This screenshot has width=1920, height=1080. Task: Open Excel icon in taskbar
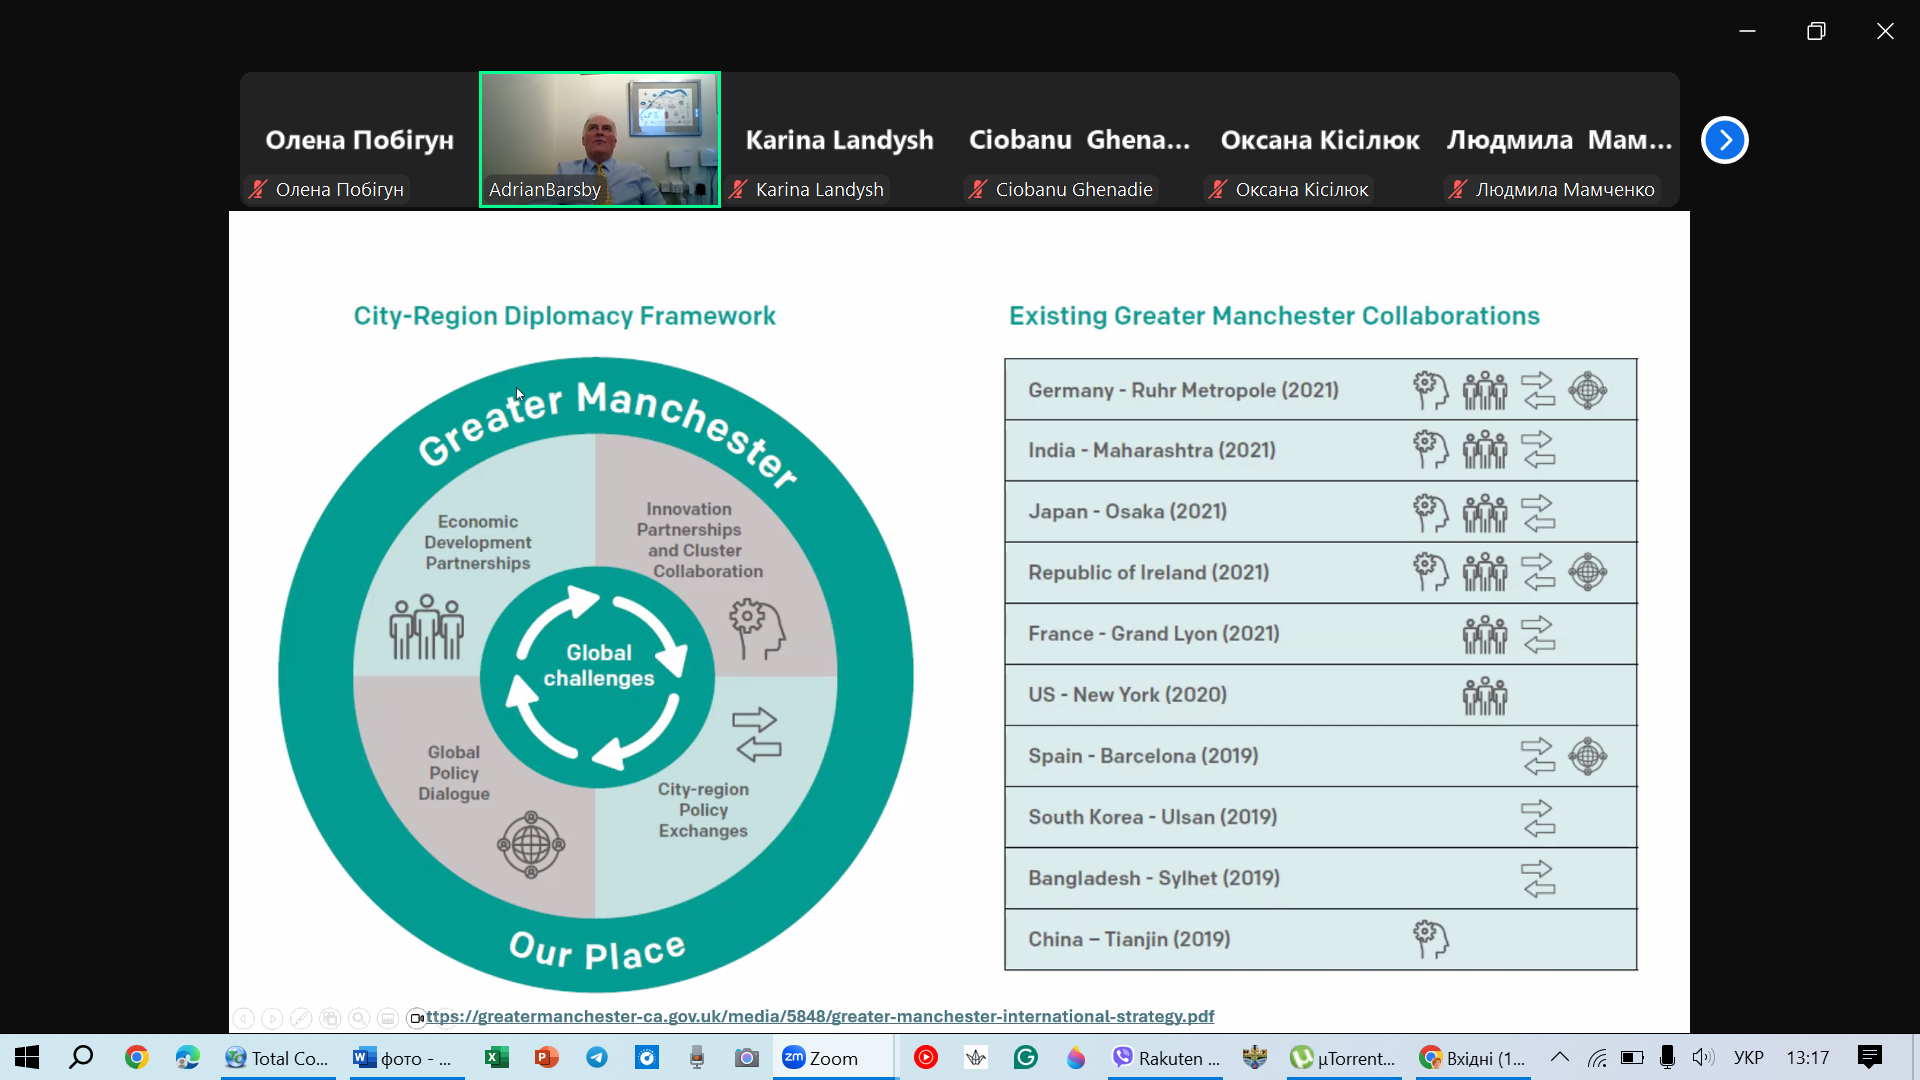(496, 1058)
